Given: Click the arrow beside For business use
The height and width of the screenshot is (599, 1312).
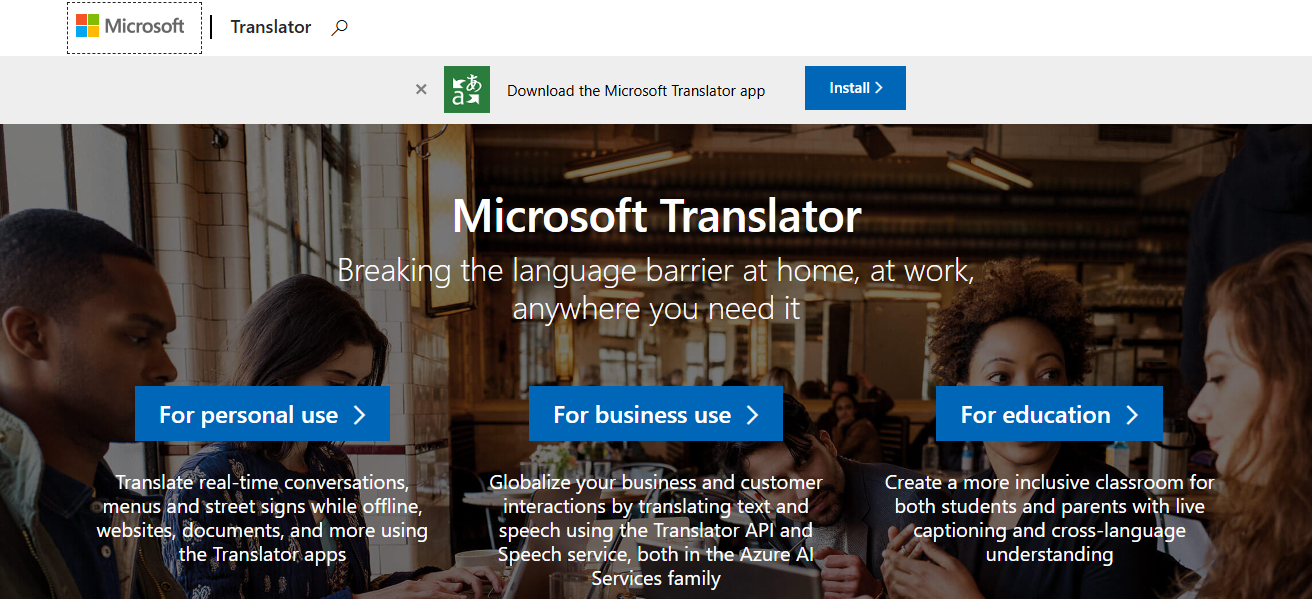Looking at the screenshot, I should (752, 416).
